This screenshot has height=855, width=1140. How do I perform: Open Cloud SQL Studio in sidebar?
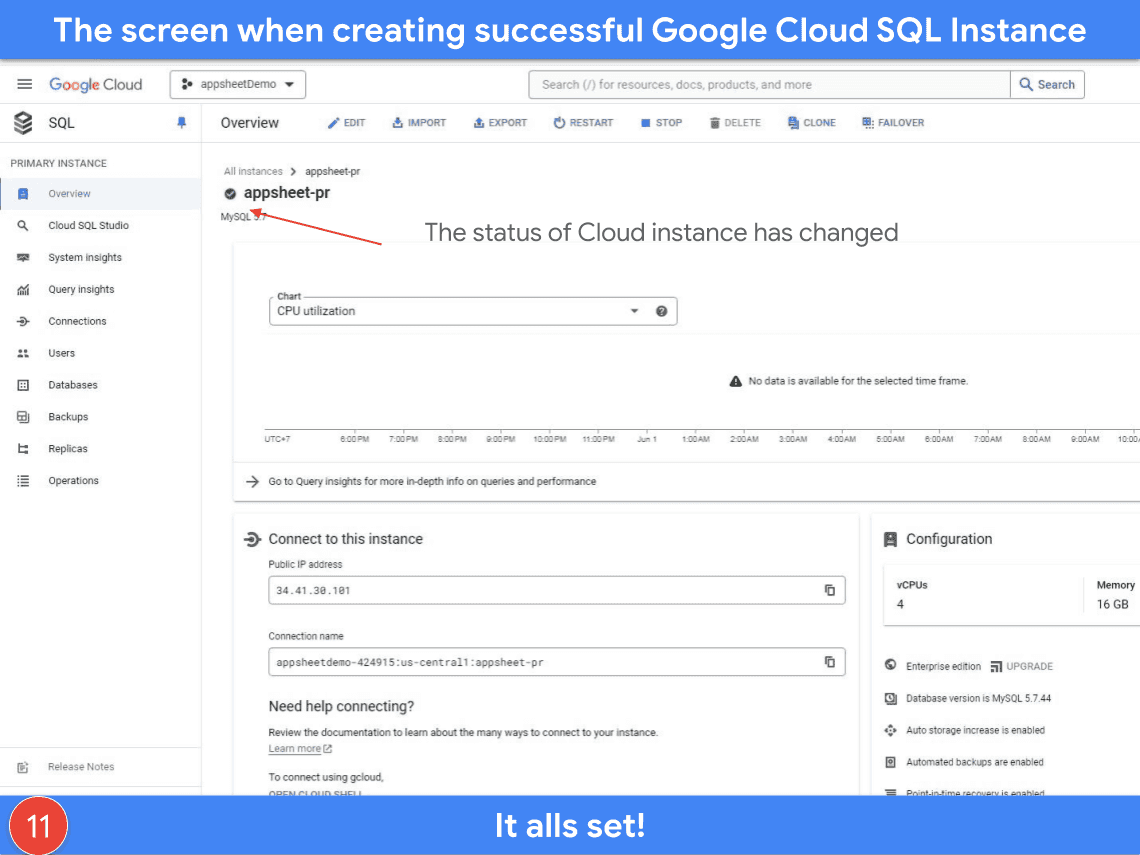[x=88, y=226]
